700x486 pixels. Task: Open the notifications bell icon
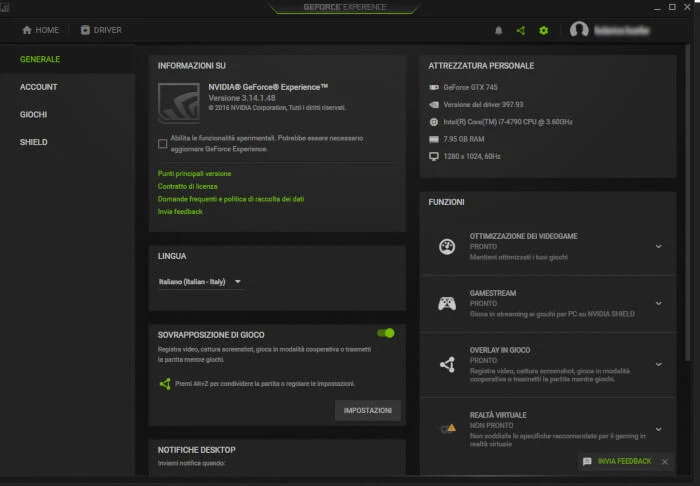pyautogui.click(x=498, y=30)
